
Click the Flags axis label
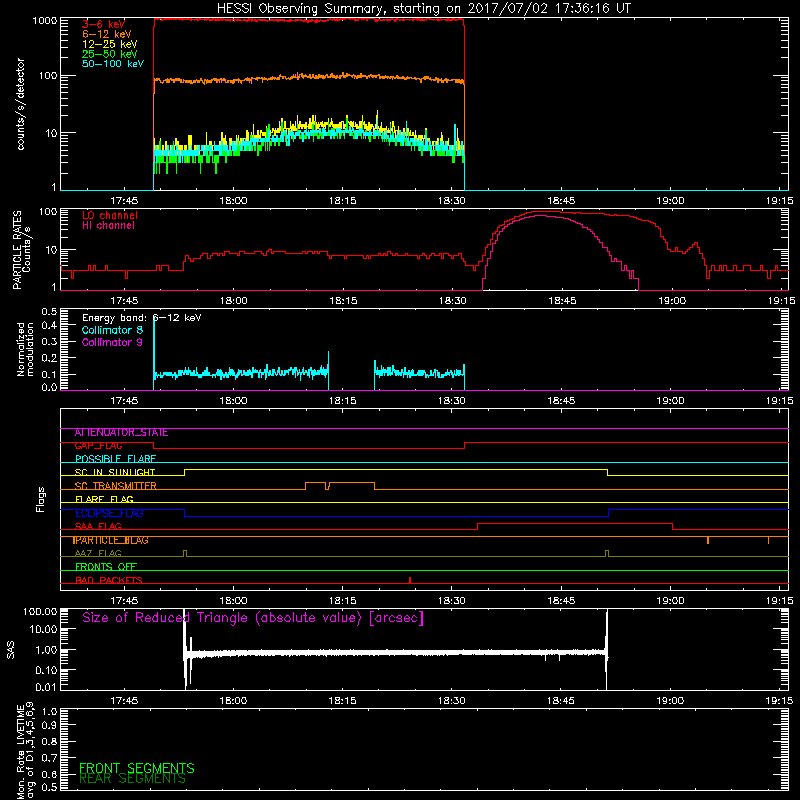[x=41, y=499]
